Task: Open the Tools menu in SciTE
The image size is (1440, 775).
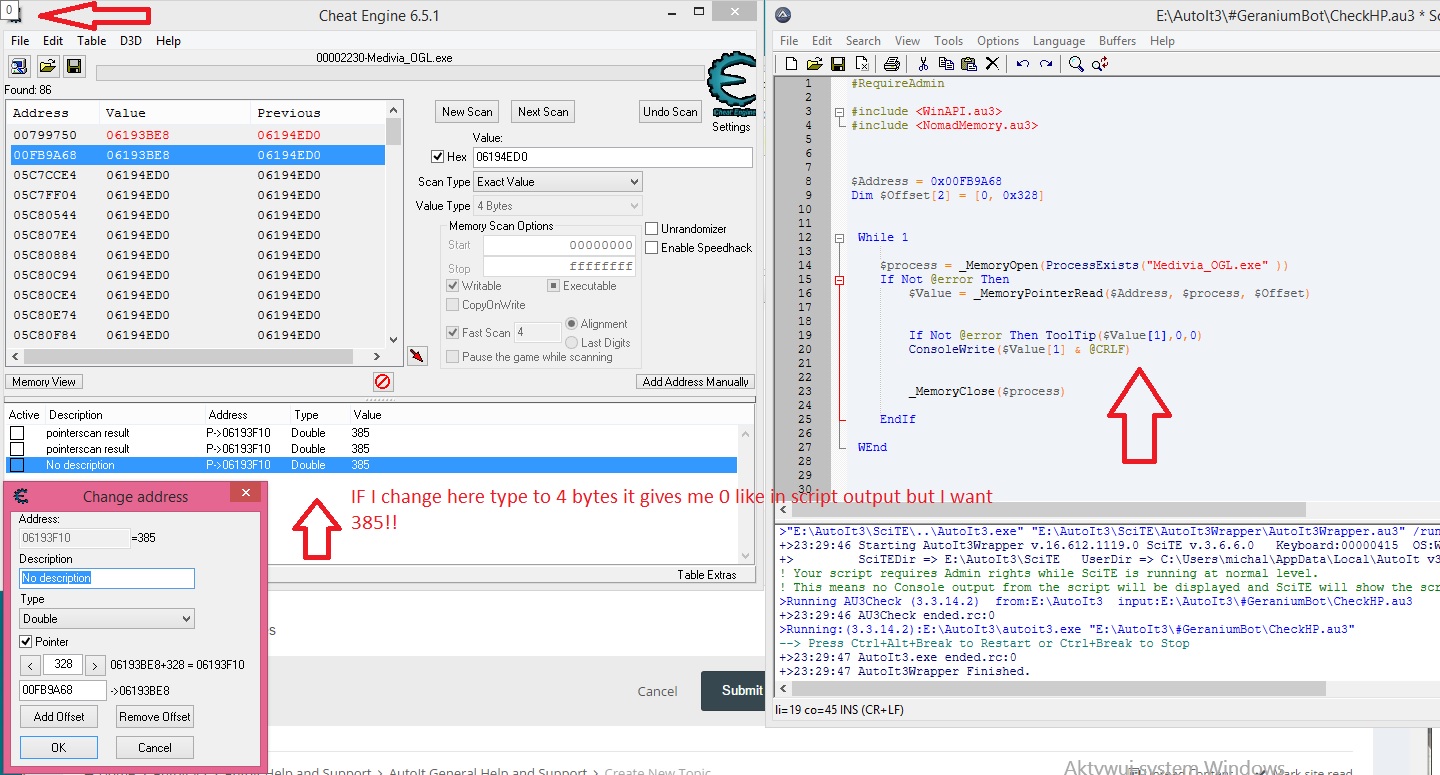Action: pos(948,41)
